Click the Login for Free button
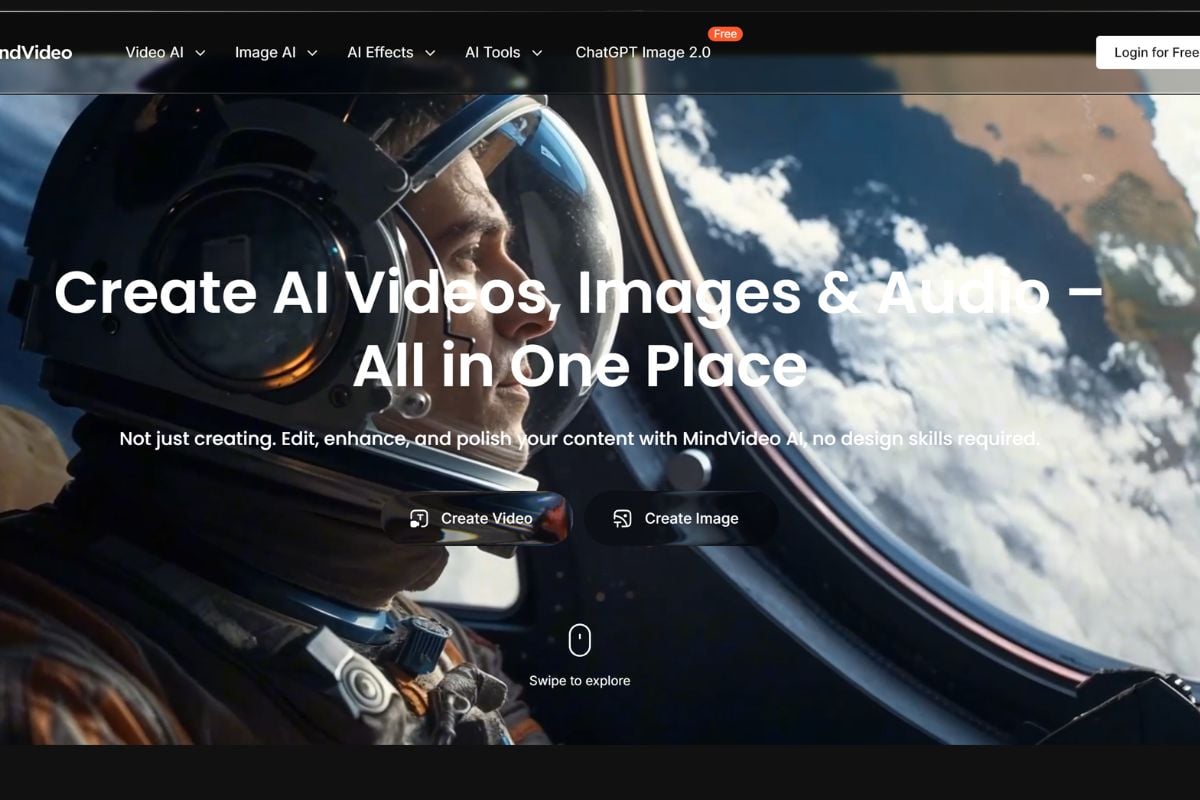The height and width of the screenshot is (800, 1200). click(x=1148, y=52)
